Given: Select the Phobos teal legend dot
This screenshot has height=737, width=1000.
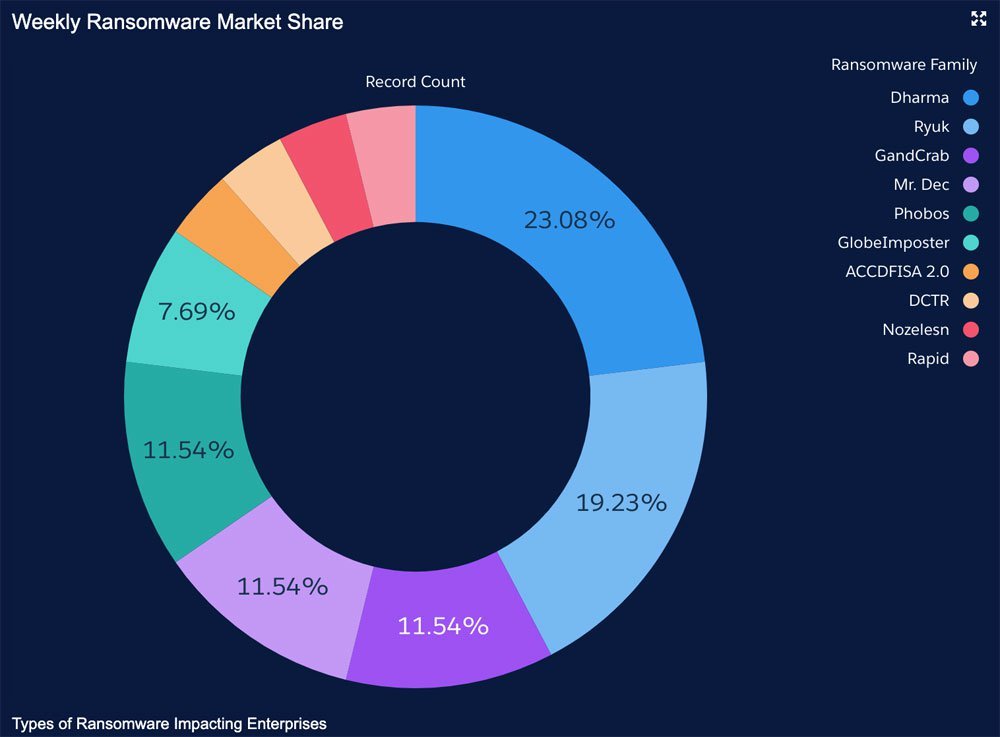Looking at the screenshot, I should click(x=970, y=214).
